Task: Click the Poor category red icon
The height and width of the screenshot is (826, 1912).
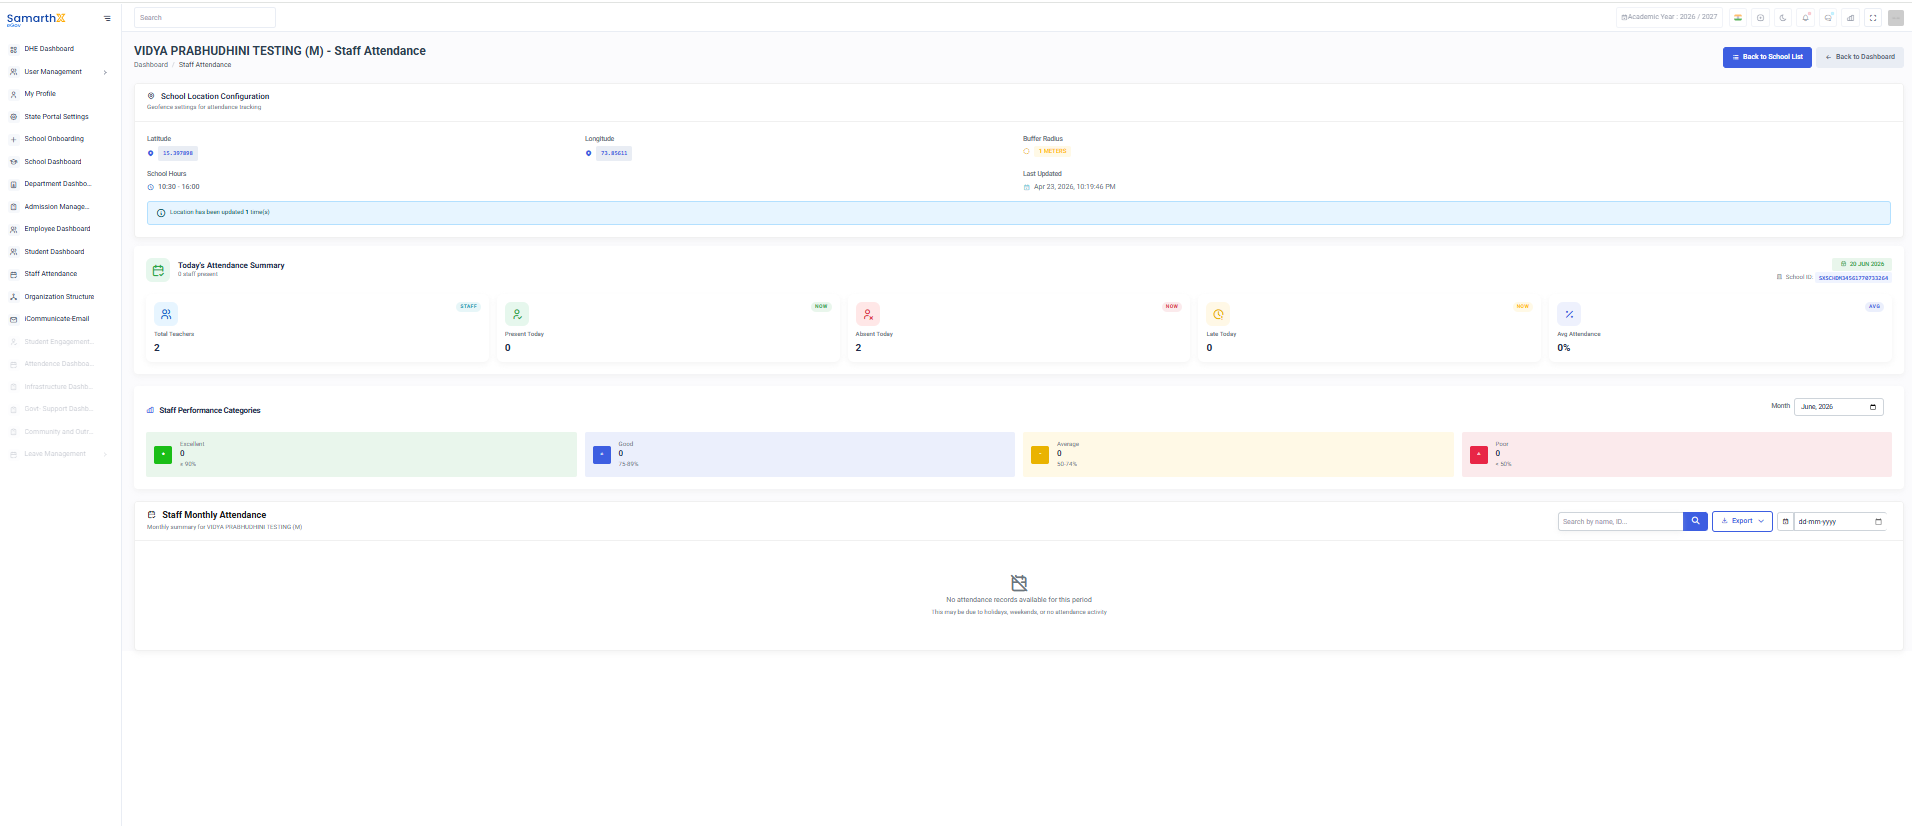Action: tap(1479, 454)
